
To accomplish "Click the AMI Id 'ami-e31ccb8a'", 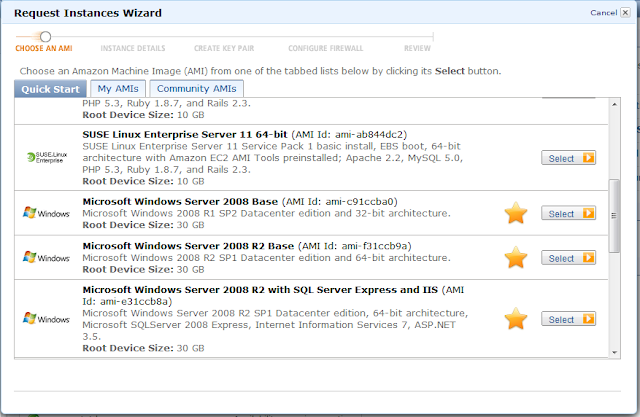I will pyautogui.click(x=134, y=302).
